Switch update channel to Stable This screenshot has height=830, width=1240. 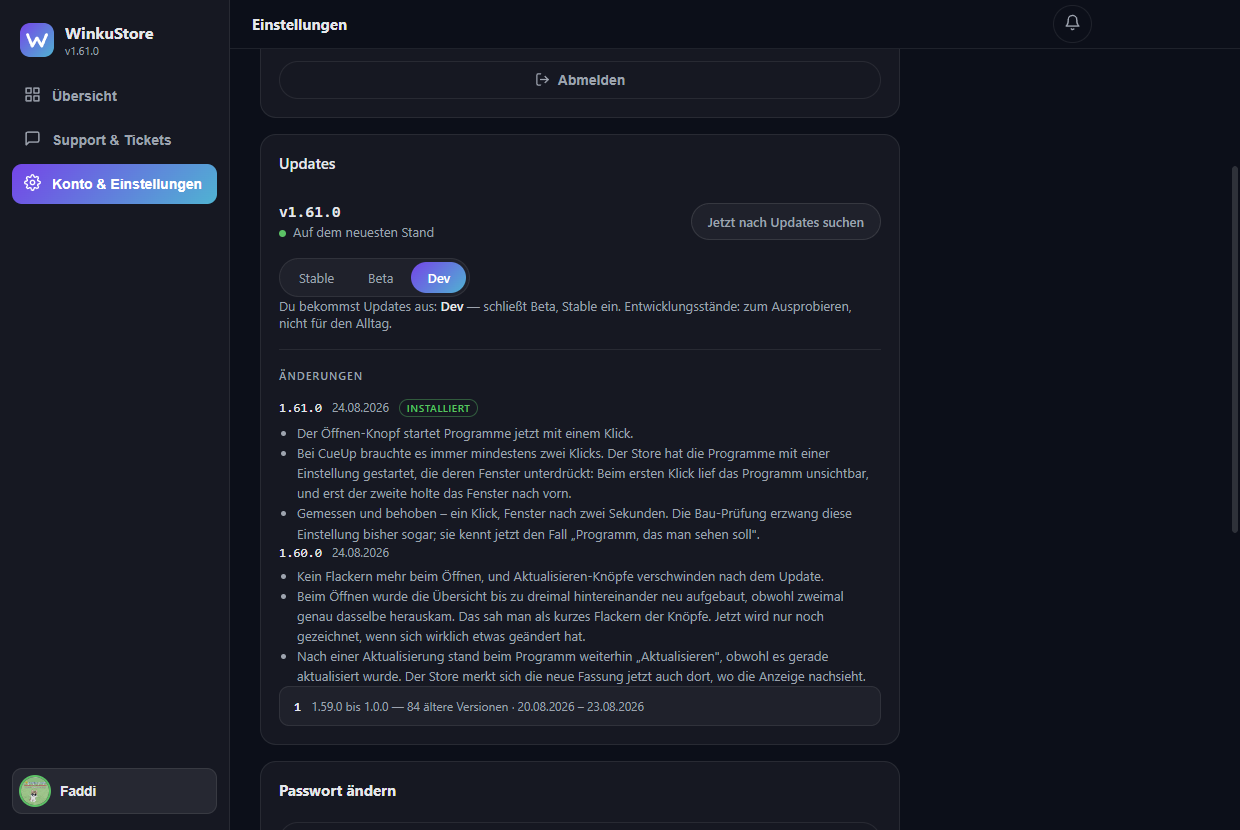pos(316,278)
